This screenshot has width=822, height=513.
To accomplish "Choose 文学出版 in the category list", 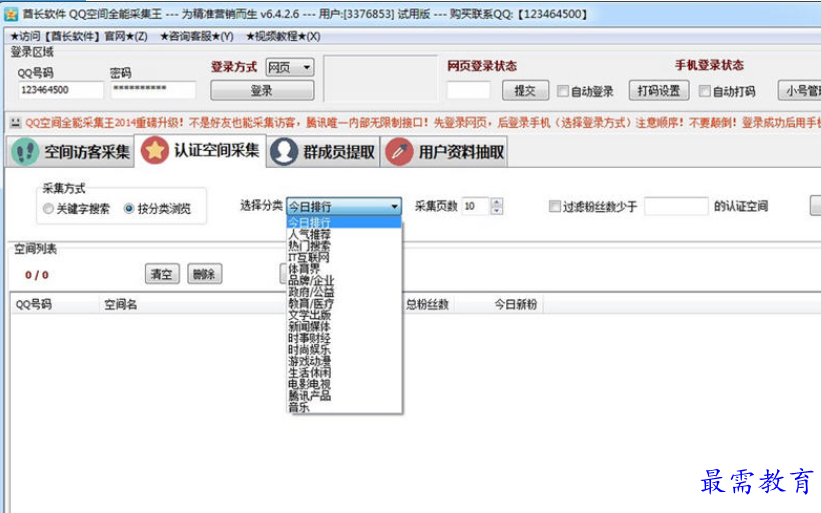I will (x=344, y=314).
